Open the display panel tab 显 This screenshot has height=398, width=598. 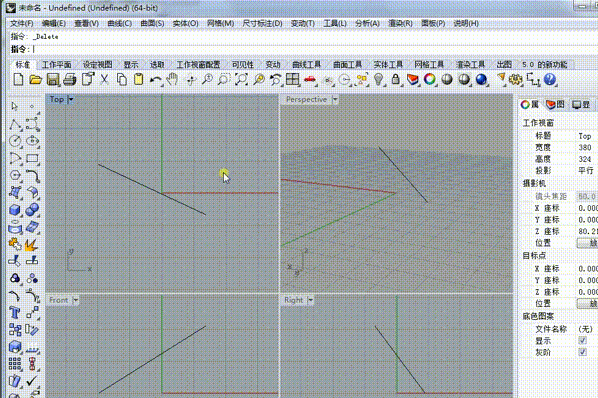point(582,104)
